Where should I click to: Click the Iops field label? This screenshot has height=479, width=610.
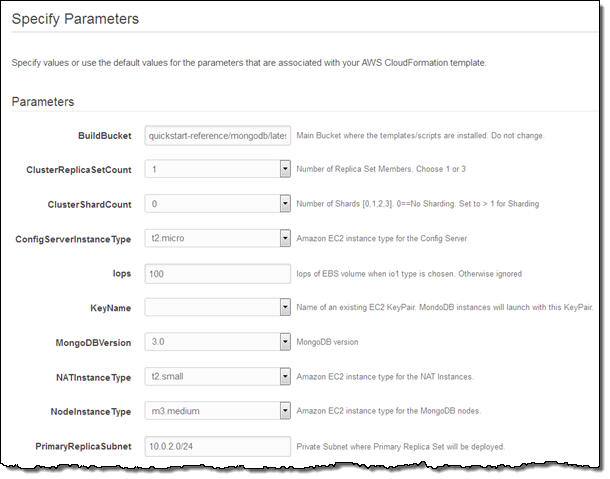coord(121,273)
